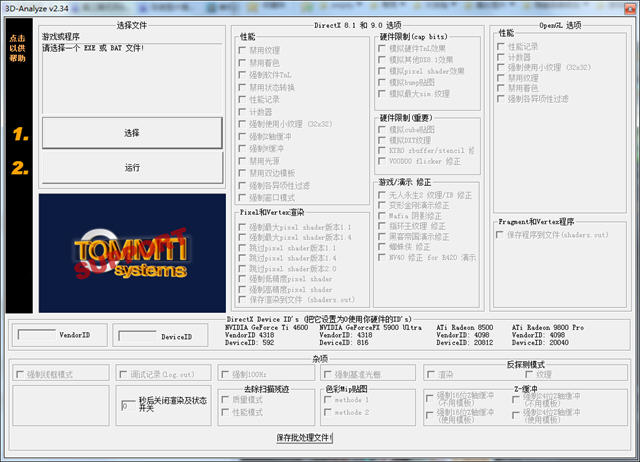Enable 模拟硬件TnL效果 under cap bits
The width and height of the screenshot is (640, 462).
click(382, 48)
